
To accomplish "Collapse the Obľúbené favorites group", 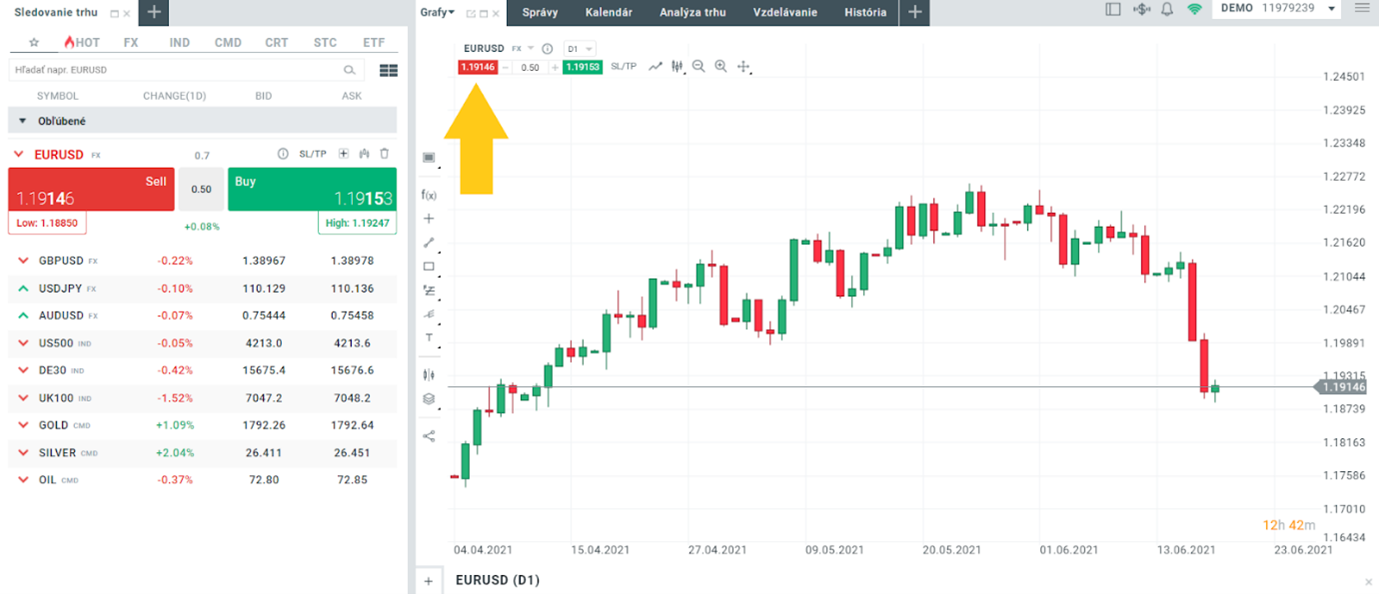I will (22, 120).
